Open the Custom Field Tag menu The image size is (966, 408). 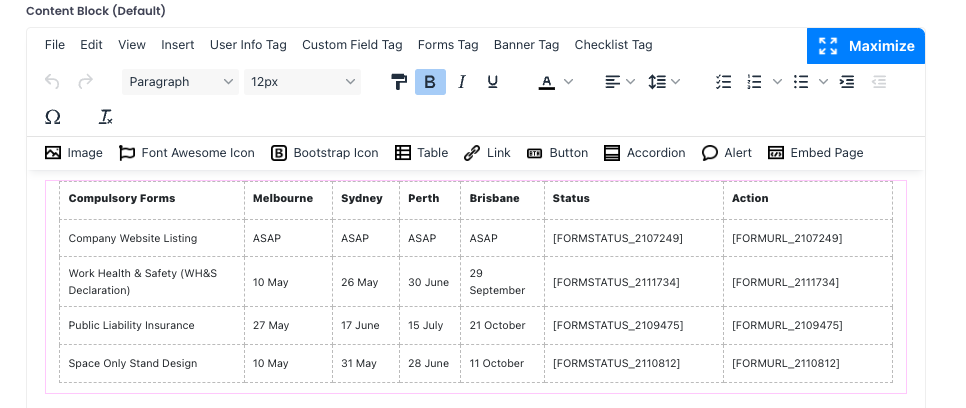click(x=352, y=45)
